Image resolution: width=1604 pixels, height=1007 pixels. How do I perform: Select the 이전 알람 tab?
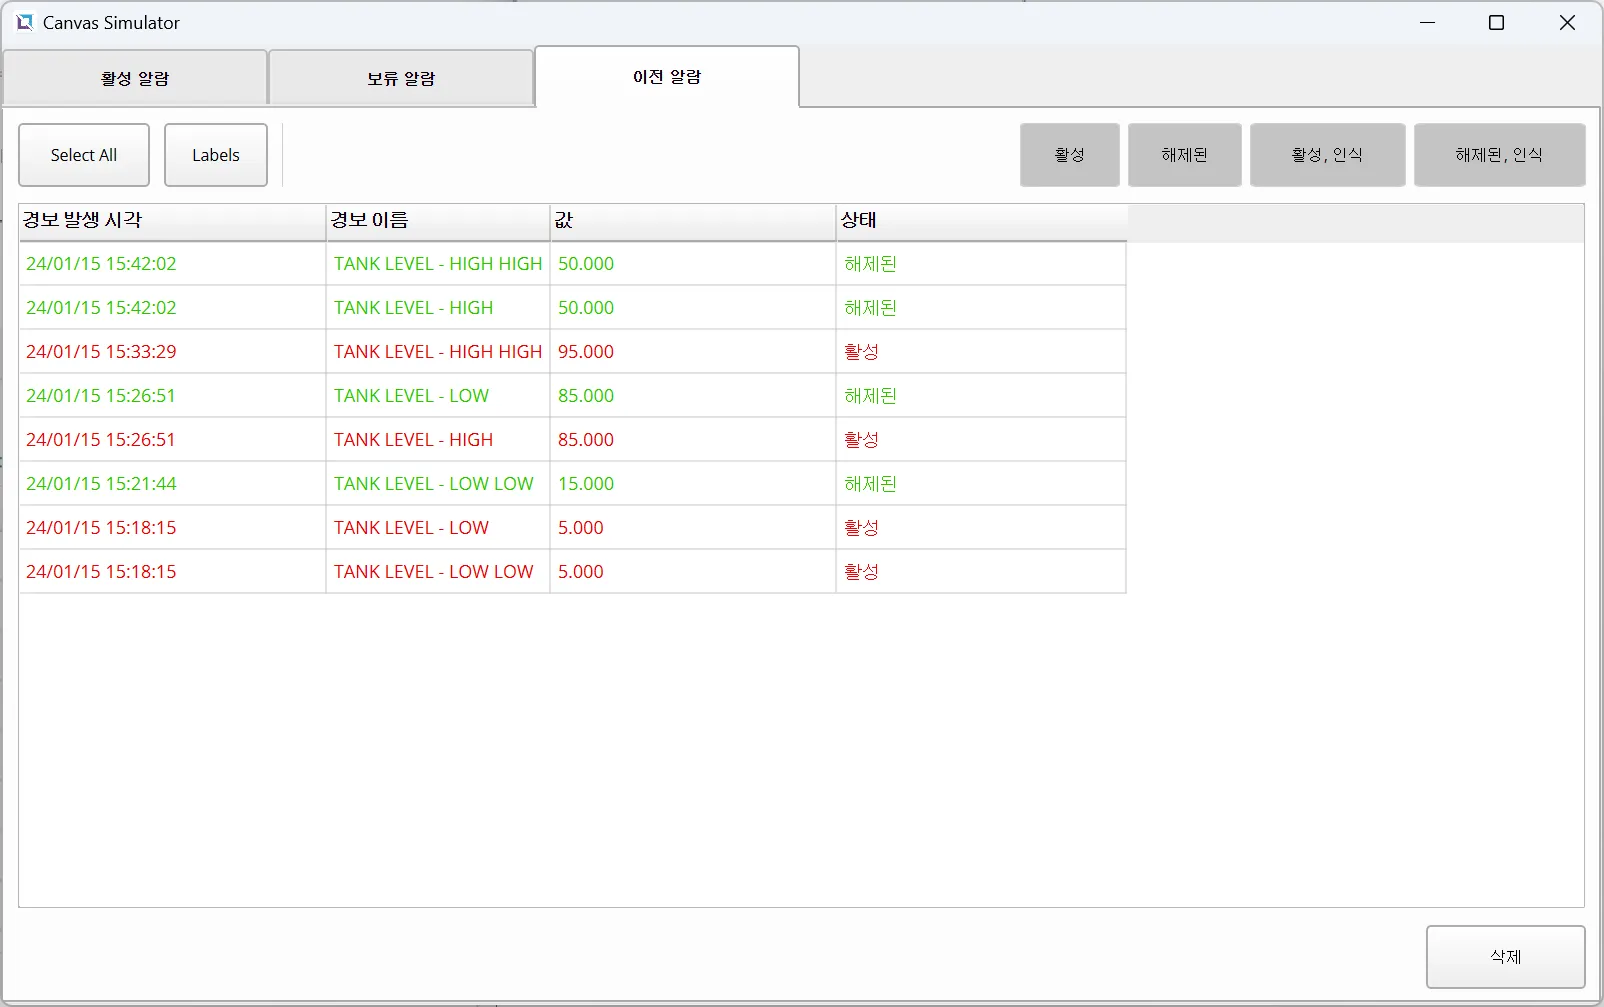667,77
